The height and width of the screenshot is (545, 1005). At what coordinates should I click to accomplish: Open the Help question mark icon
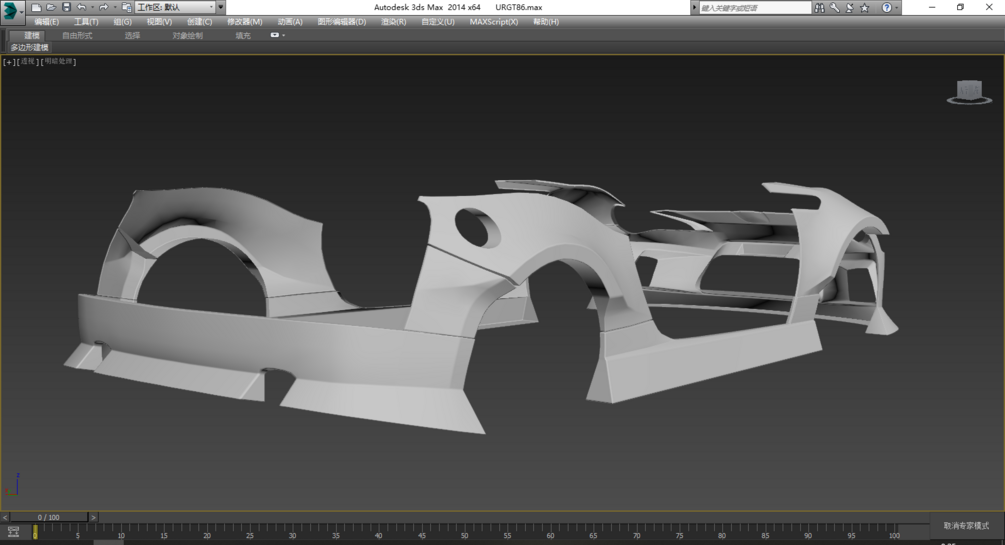coord(886,8)
